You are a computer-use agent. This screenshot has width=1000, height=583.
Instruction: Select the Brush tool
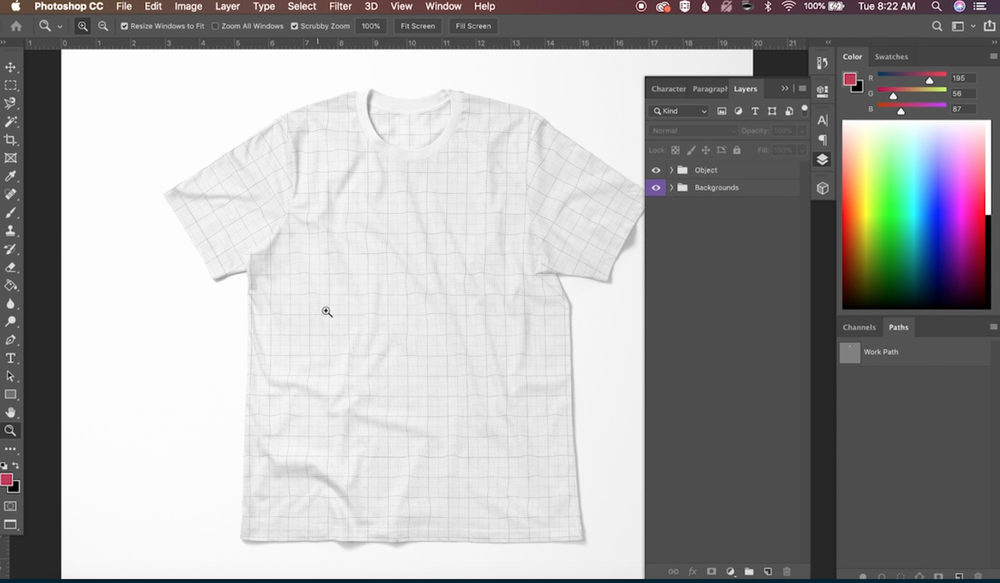point(10,212)
